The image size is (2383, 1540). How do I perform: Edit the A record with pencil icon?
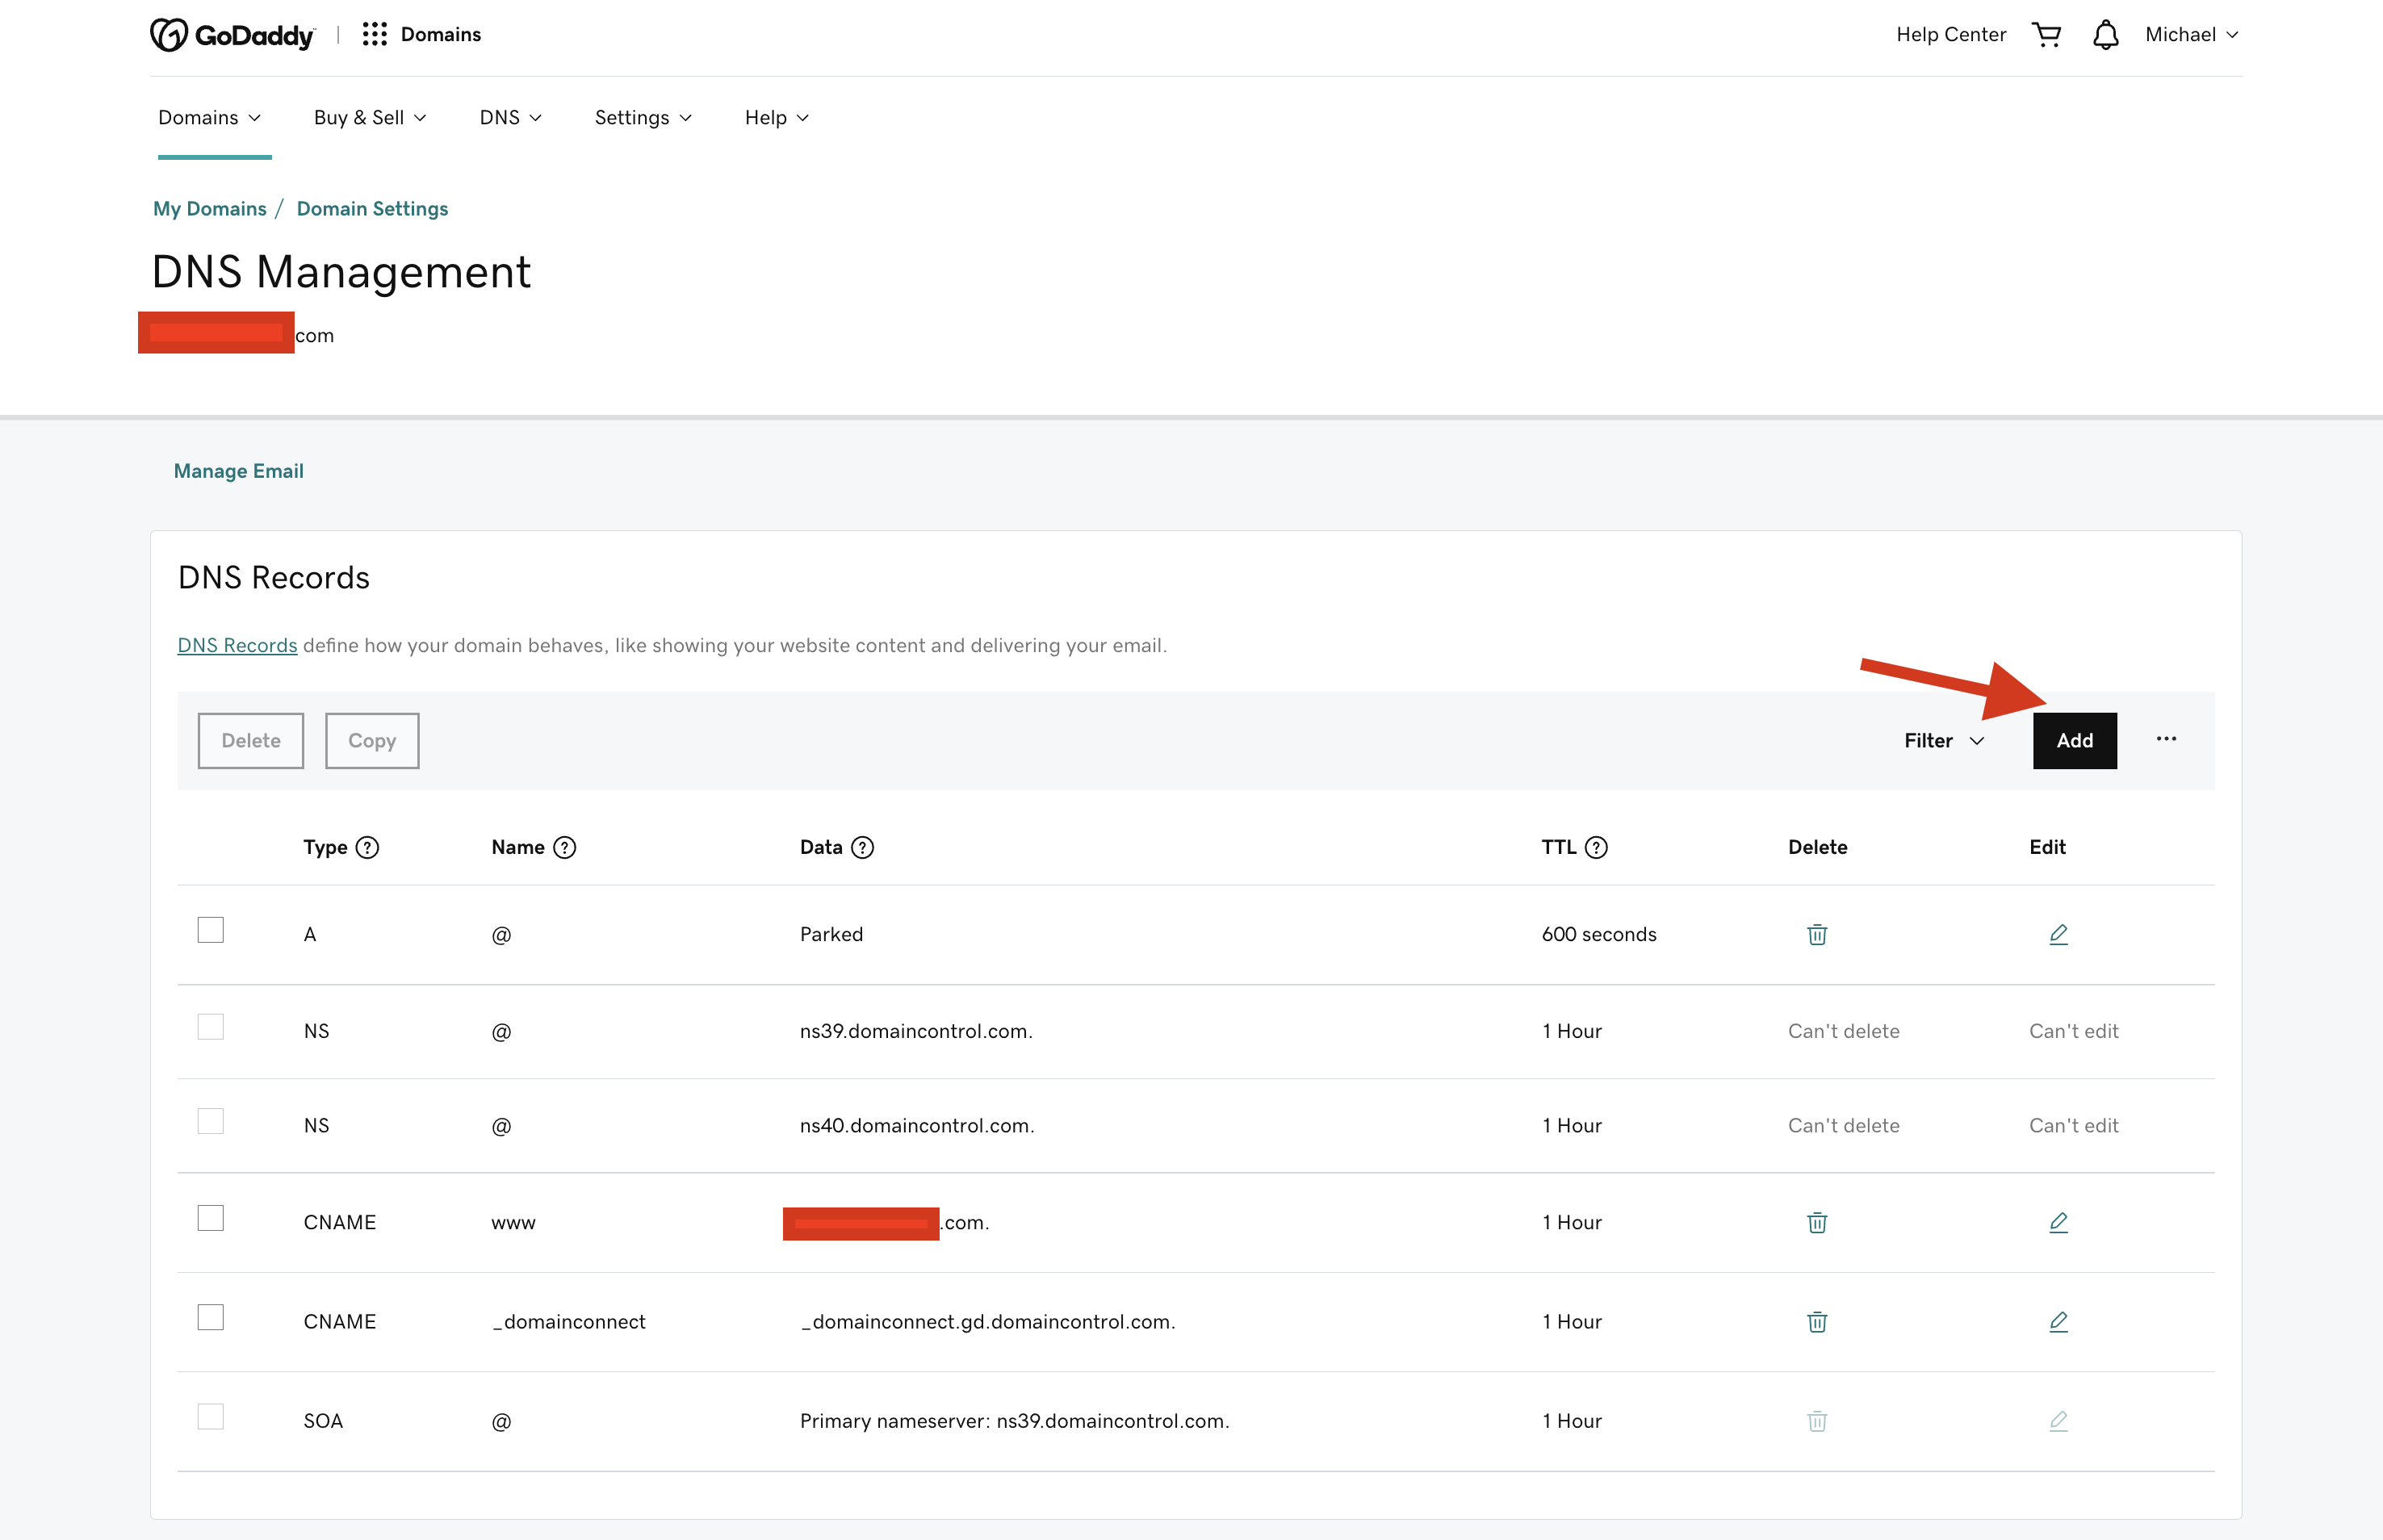point(2058,934)
